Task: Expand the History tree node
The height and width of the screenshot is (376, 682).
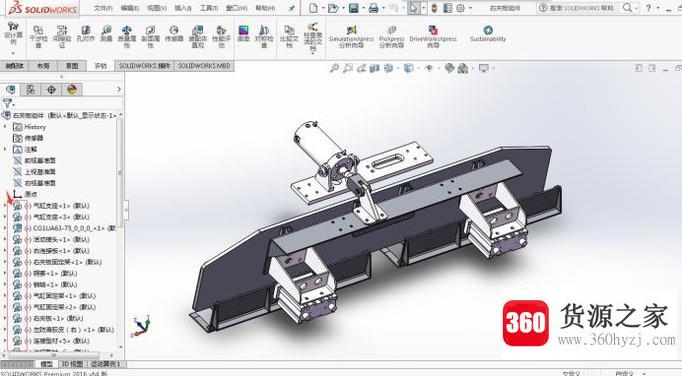Action: [5, 127]
